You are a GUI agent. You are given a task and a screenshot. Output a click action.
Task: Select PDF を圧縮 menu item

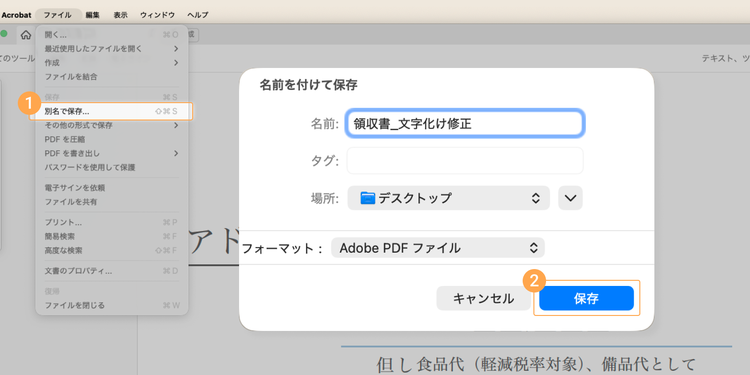pyautogui.click(x=112, y=139)
